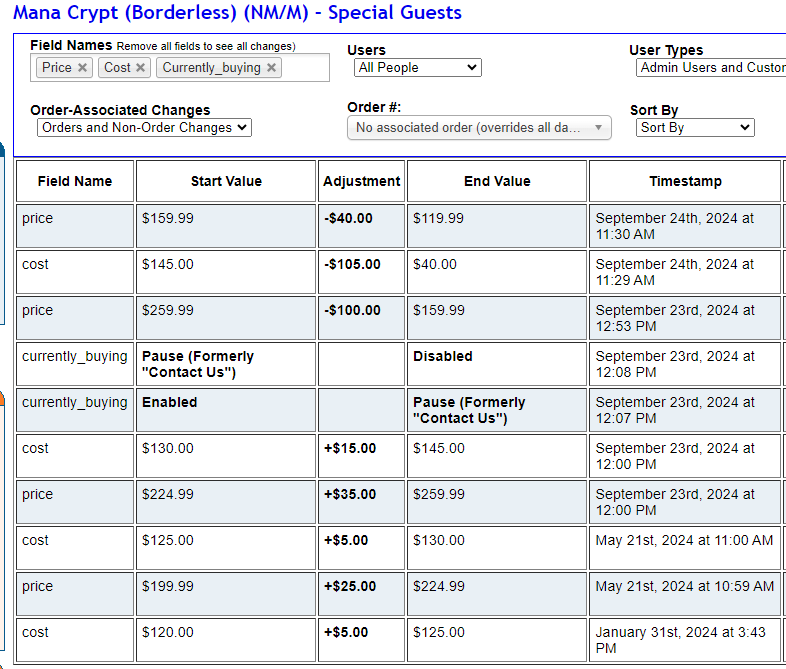Click the September 23rd 12:08 PM timestamp
The height and width of the screenshot is (669, 786).
pos(675,365)
